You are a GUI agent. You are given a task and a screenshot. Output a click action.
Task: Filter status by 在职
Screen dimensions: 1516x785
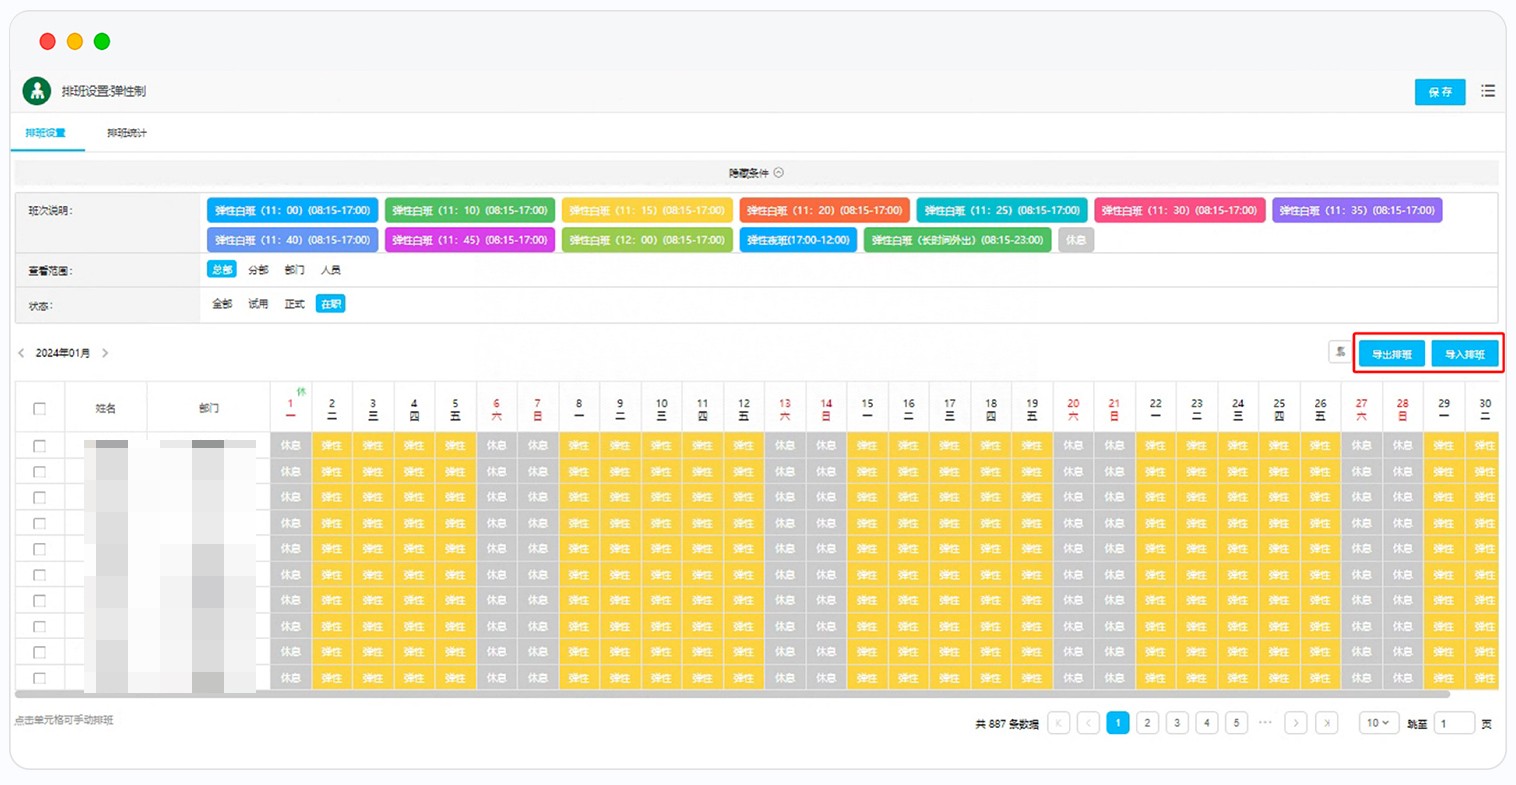[x=330, y=304]
